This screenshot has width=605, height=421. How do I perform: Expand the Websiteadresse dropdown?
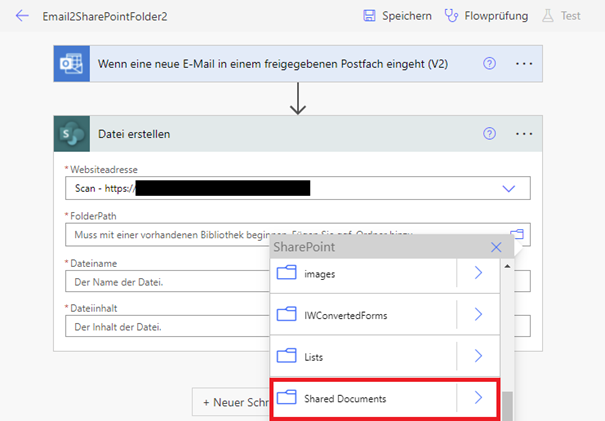[508, 188]
